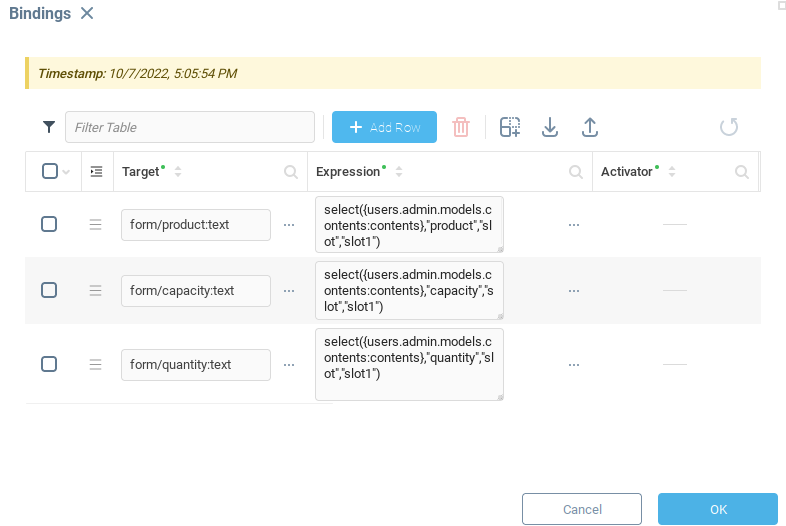
Task: Check the form/capacity:text row checkbox
Action: tap(49, 290)
